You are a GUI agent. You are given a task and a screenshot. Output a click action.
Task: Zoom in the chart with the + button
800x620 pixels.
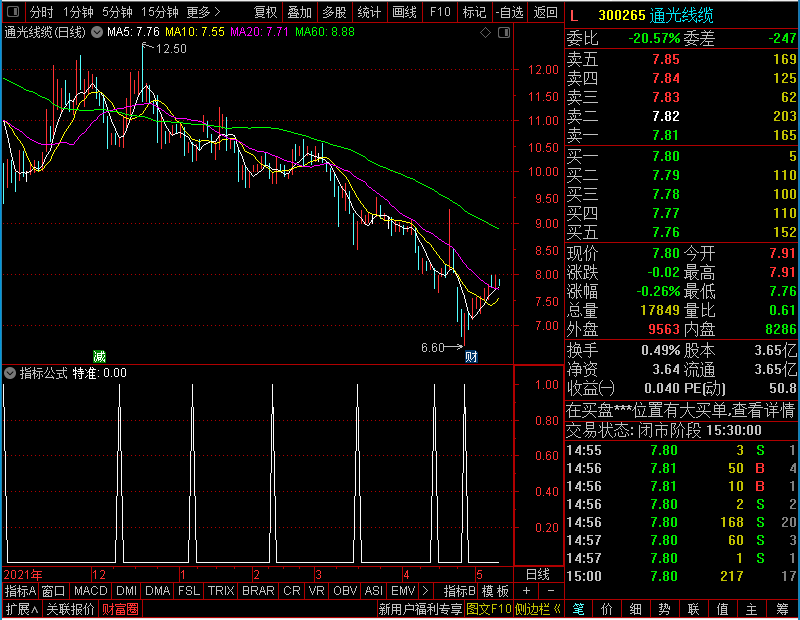click(526, 591)
